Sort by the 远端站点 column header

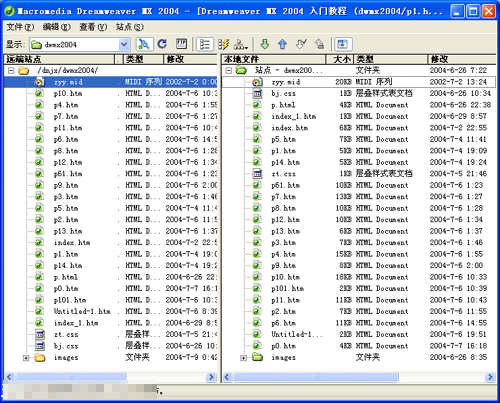59,59
